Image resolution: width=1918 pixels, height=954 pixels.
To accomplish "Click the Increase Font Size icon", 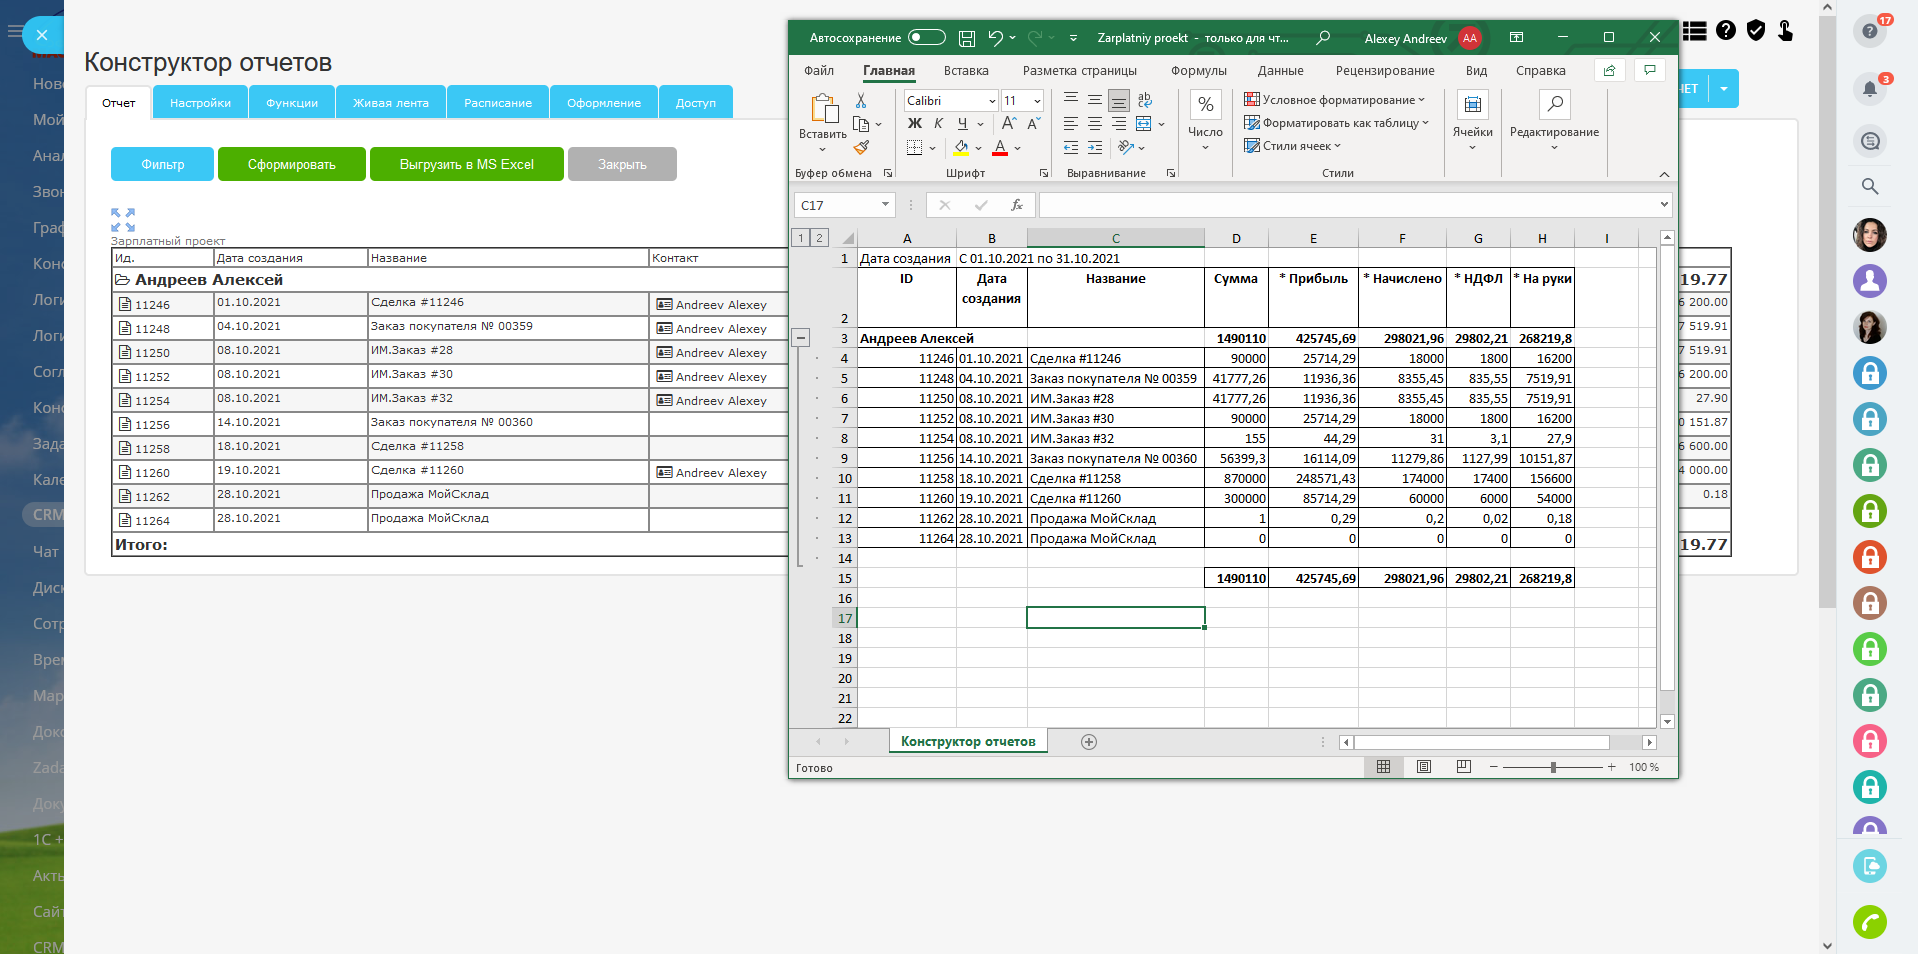I will pos(1009,124).
